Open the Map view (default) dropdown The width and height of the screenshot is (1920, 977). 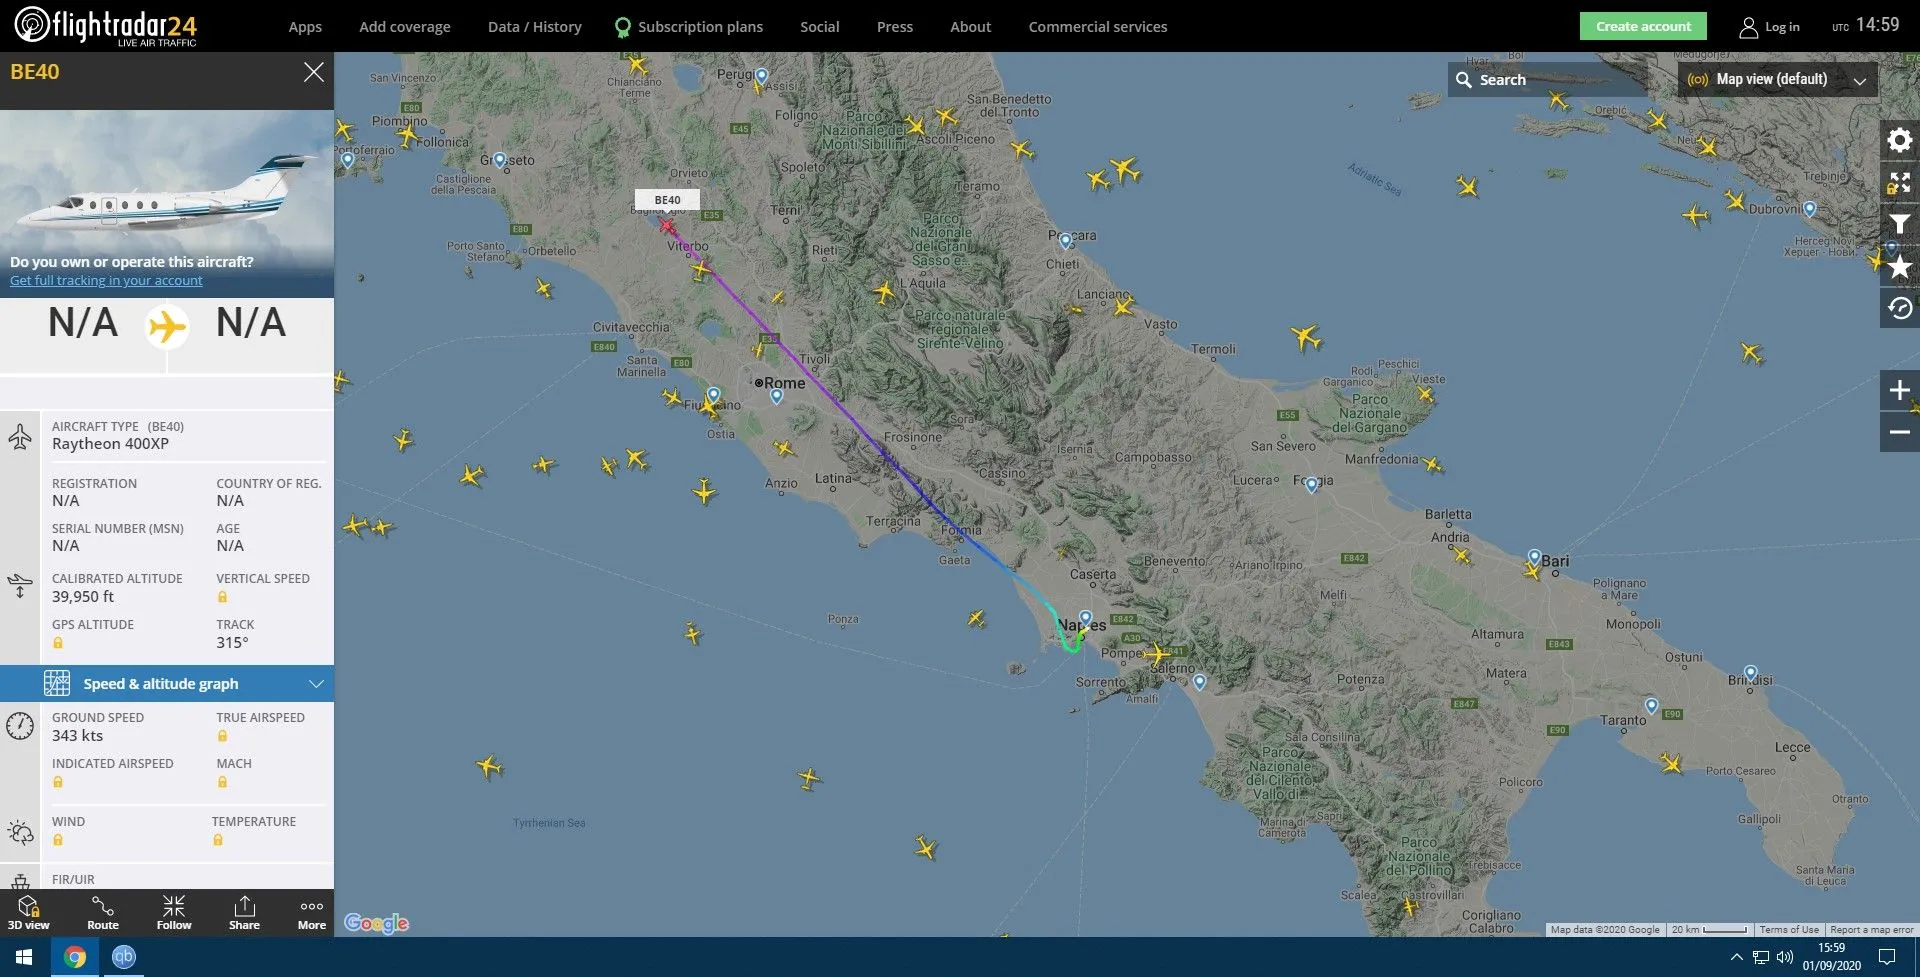click(1776, 80)
